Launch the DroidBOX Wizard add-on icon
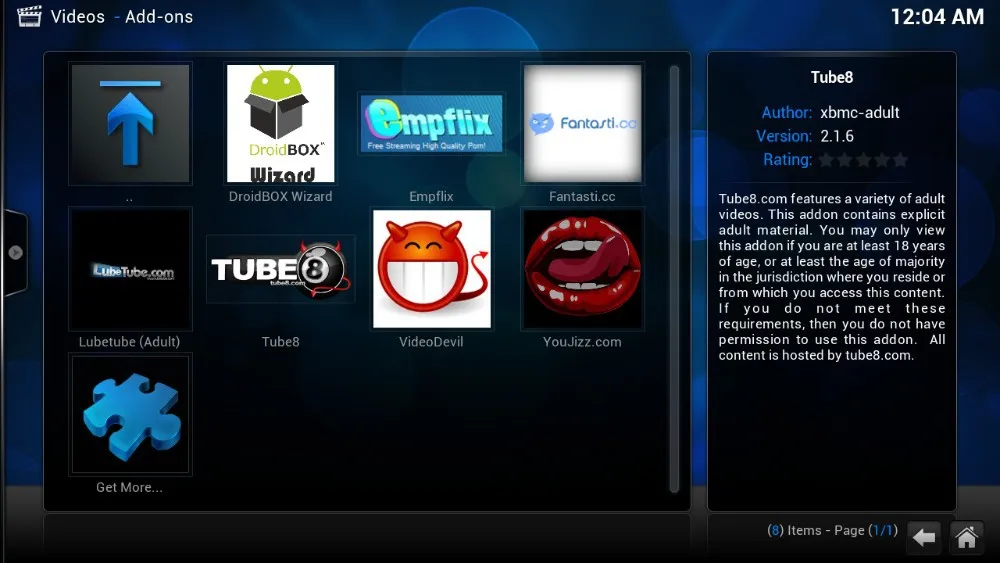The height and width of the screenshot is (563, 1000). coord(281,124)
